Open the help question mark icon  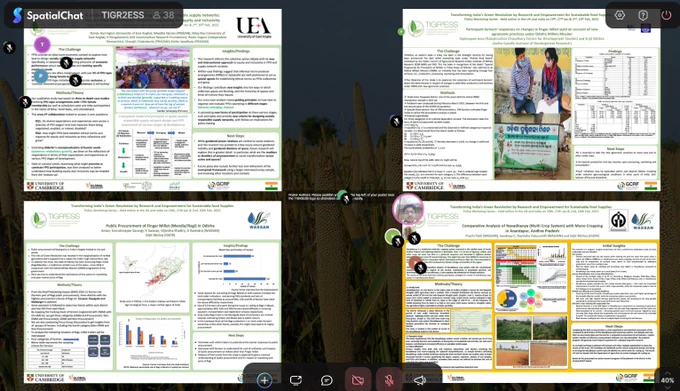pyautogui.click(x=643, y=15)
